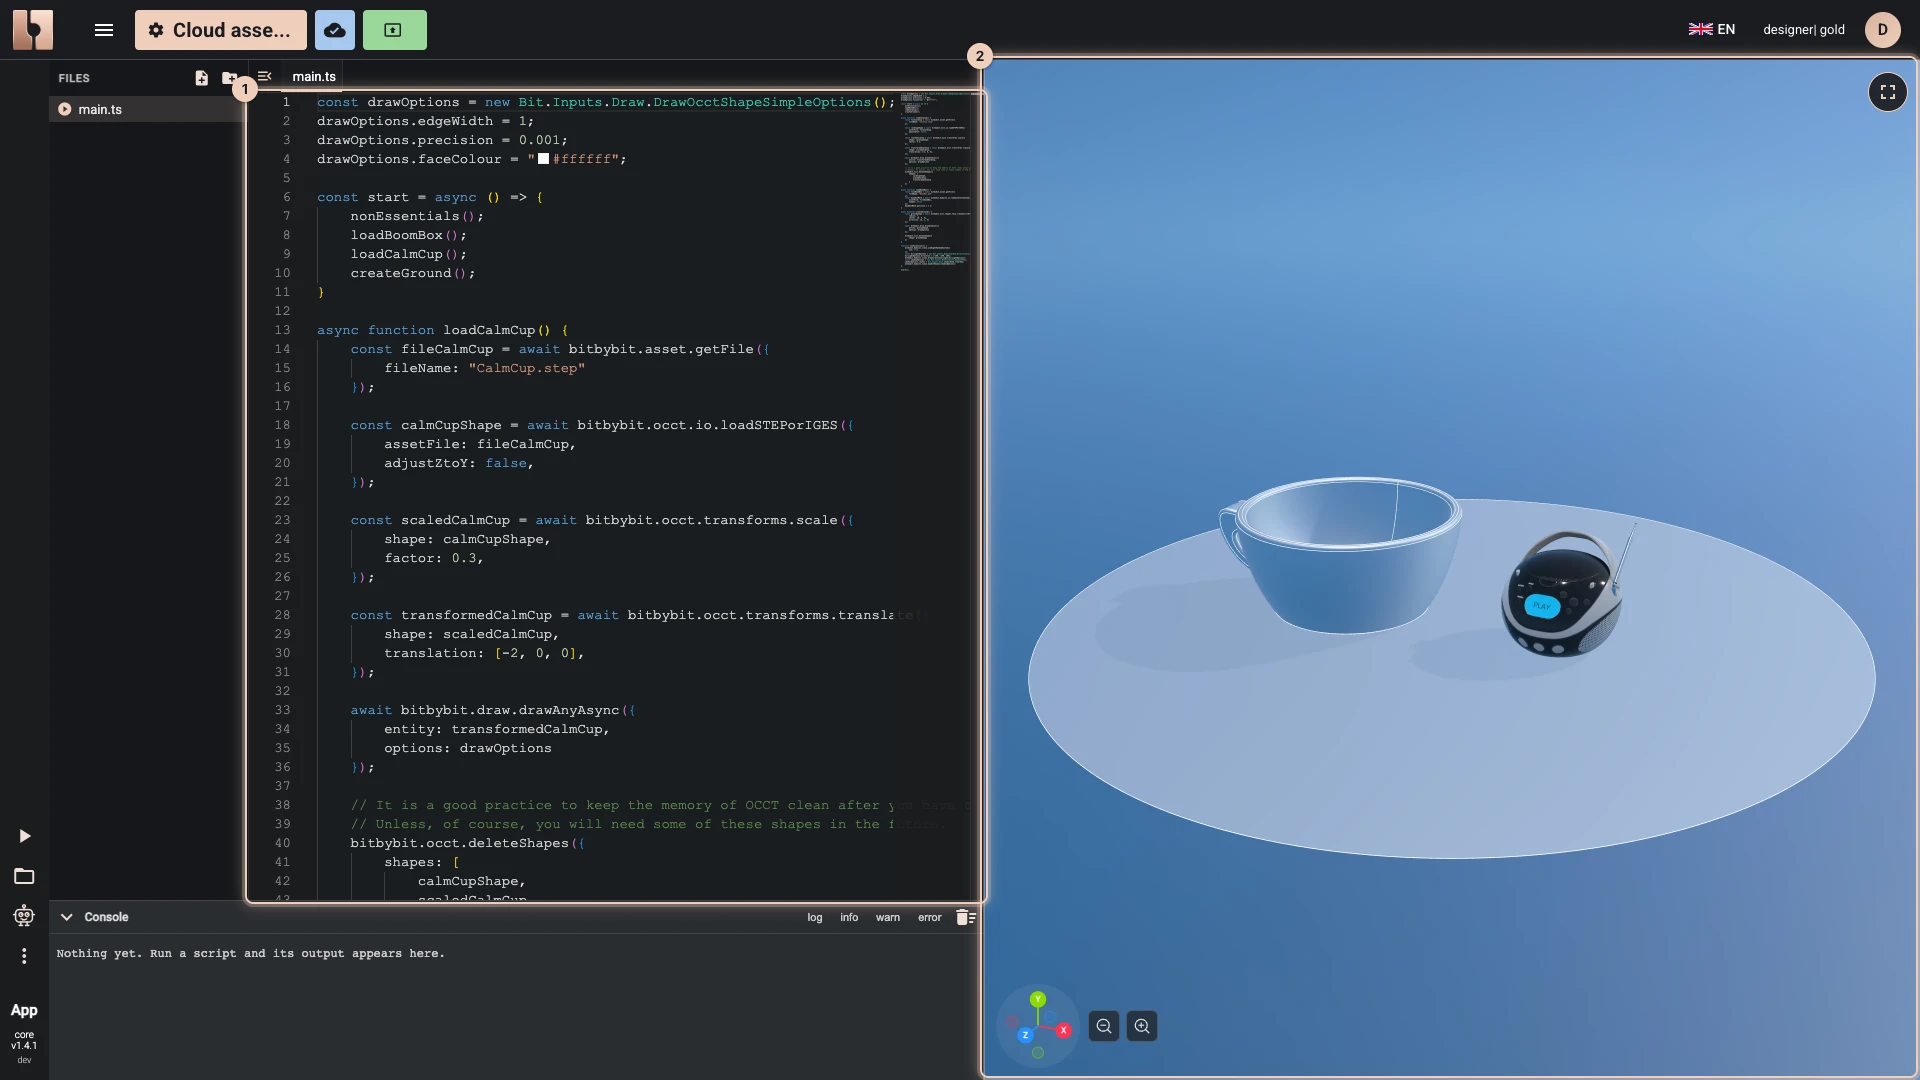Open the robot AI assistant icon
Screen dimensions: 1920x1080
(25, 916)
